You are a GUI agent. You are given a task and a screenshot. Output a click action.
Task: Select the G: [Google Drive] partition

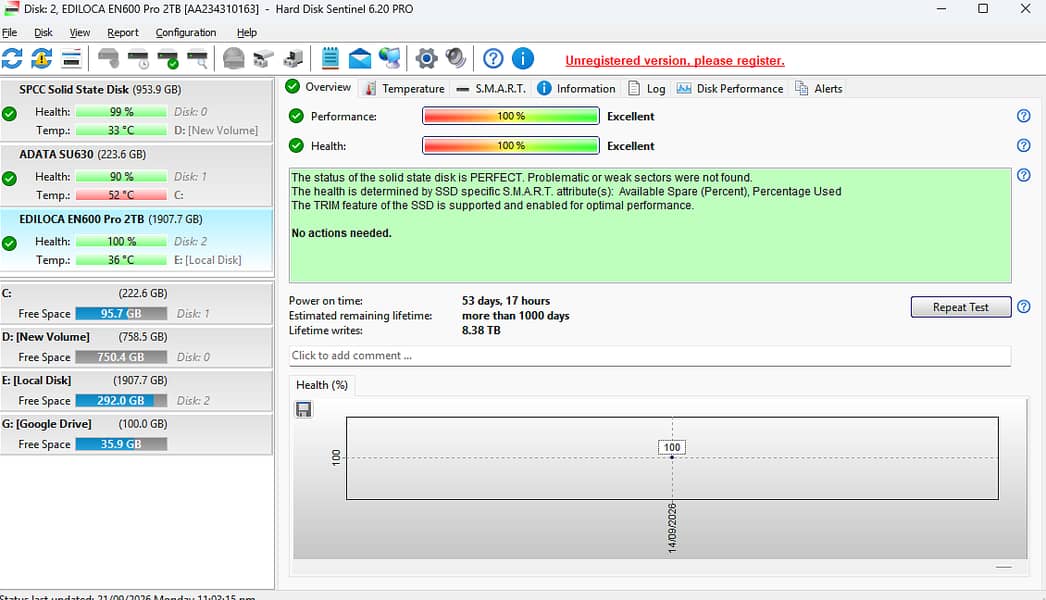[137, 434]
